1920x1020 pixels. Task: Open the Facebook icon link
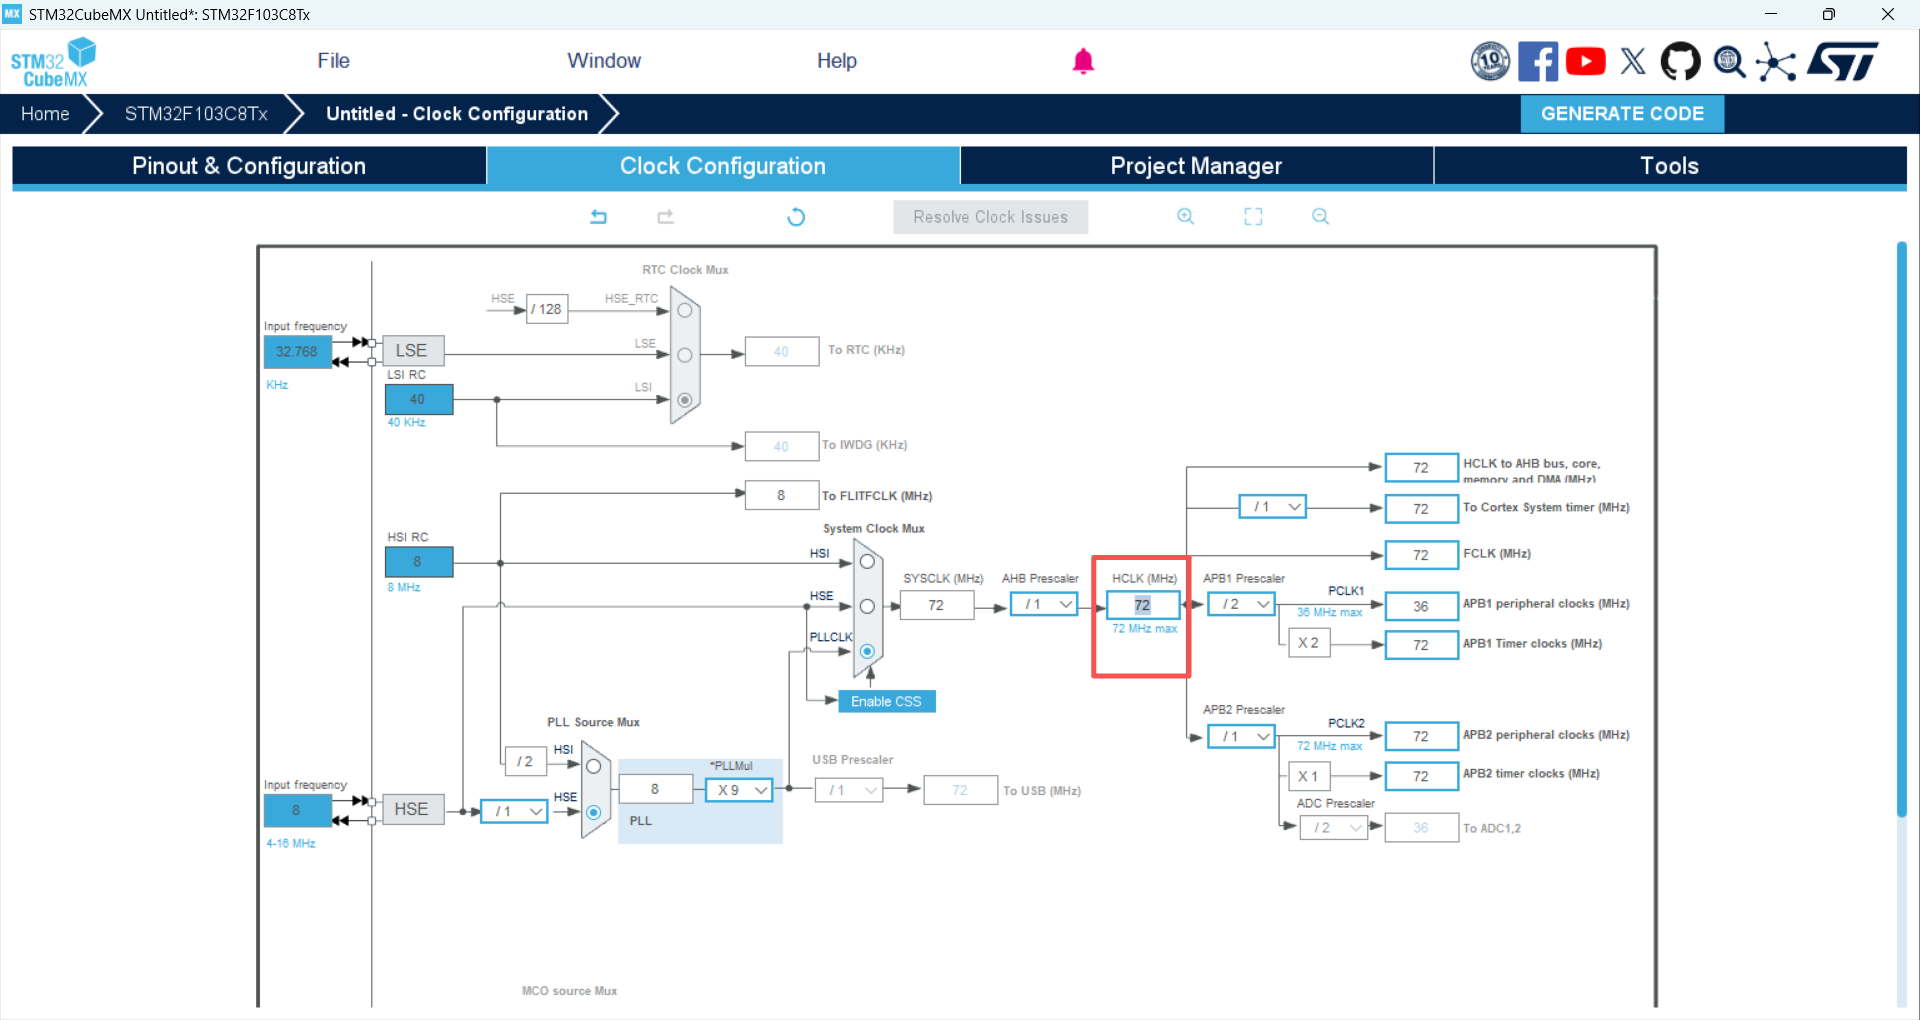click(1538, 61)
